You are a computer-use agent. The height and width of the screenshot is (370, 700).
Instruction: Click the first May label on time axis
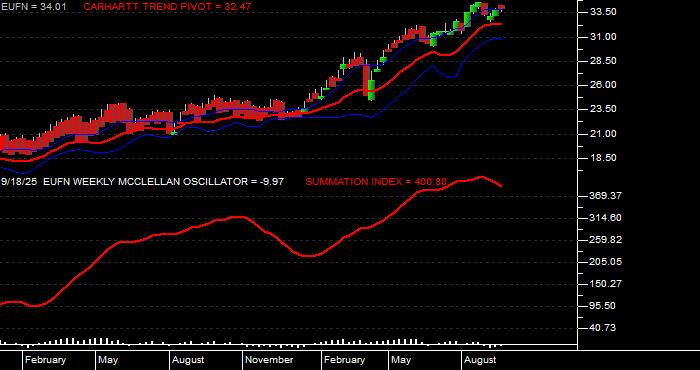pyautogui.click(x=108, y=360)
